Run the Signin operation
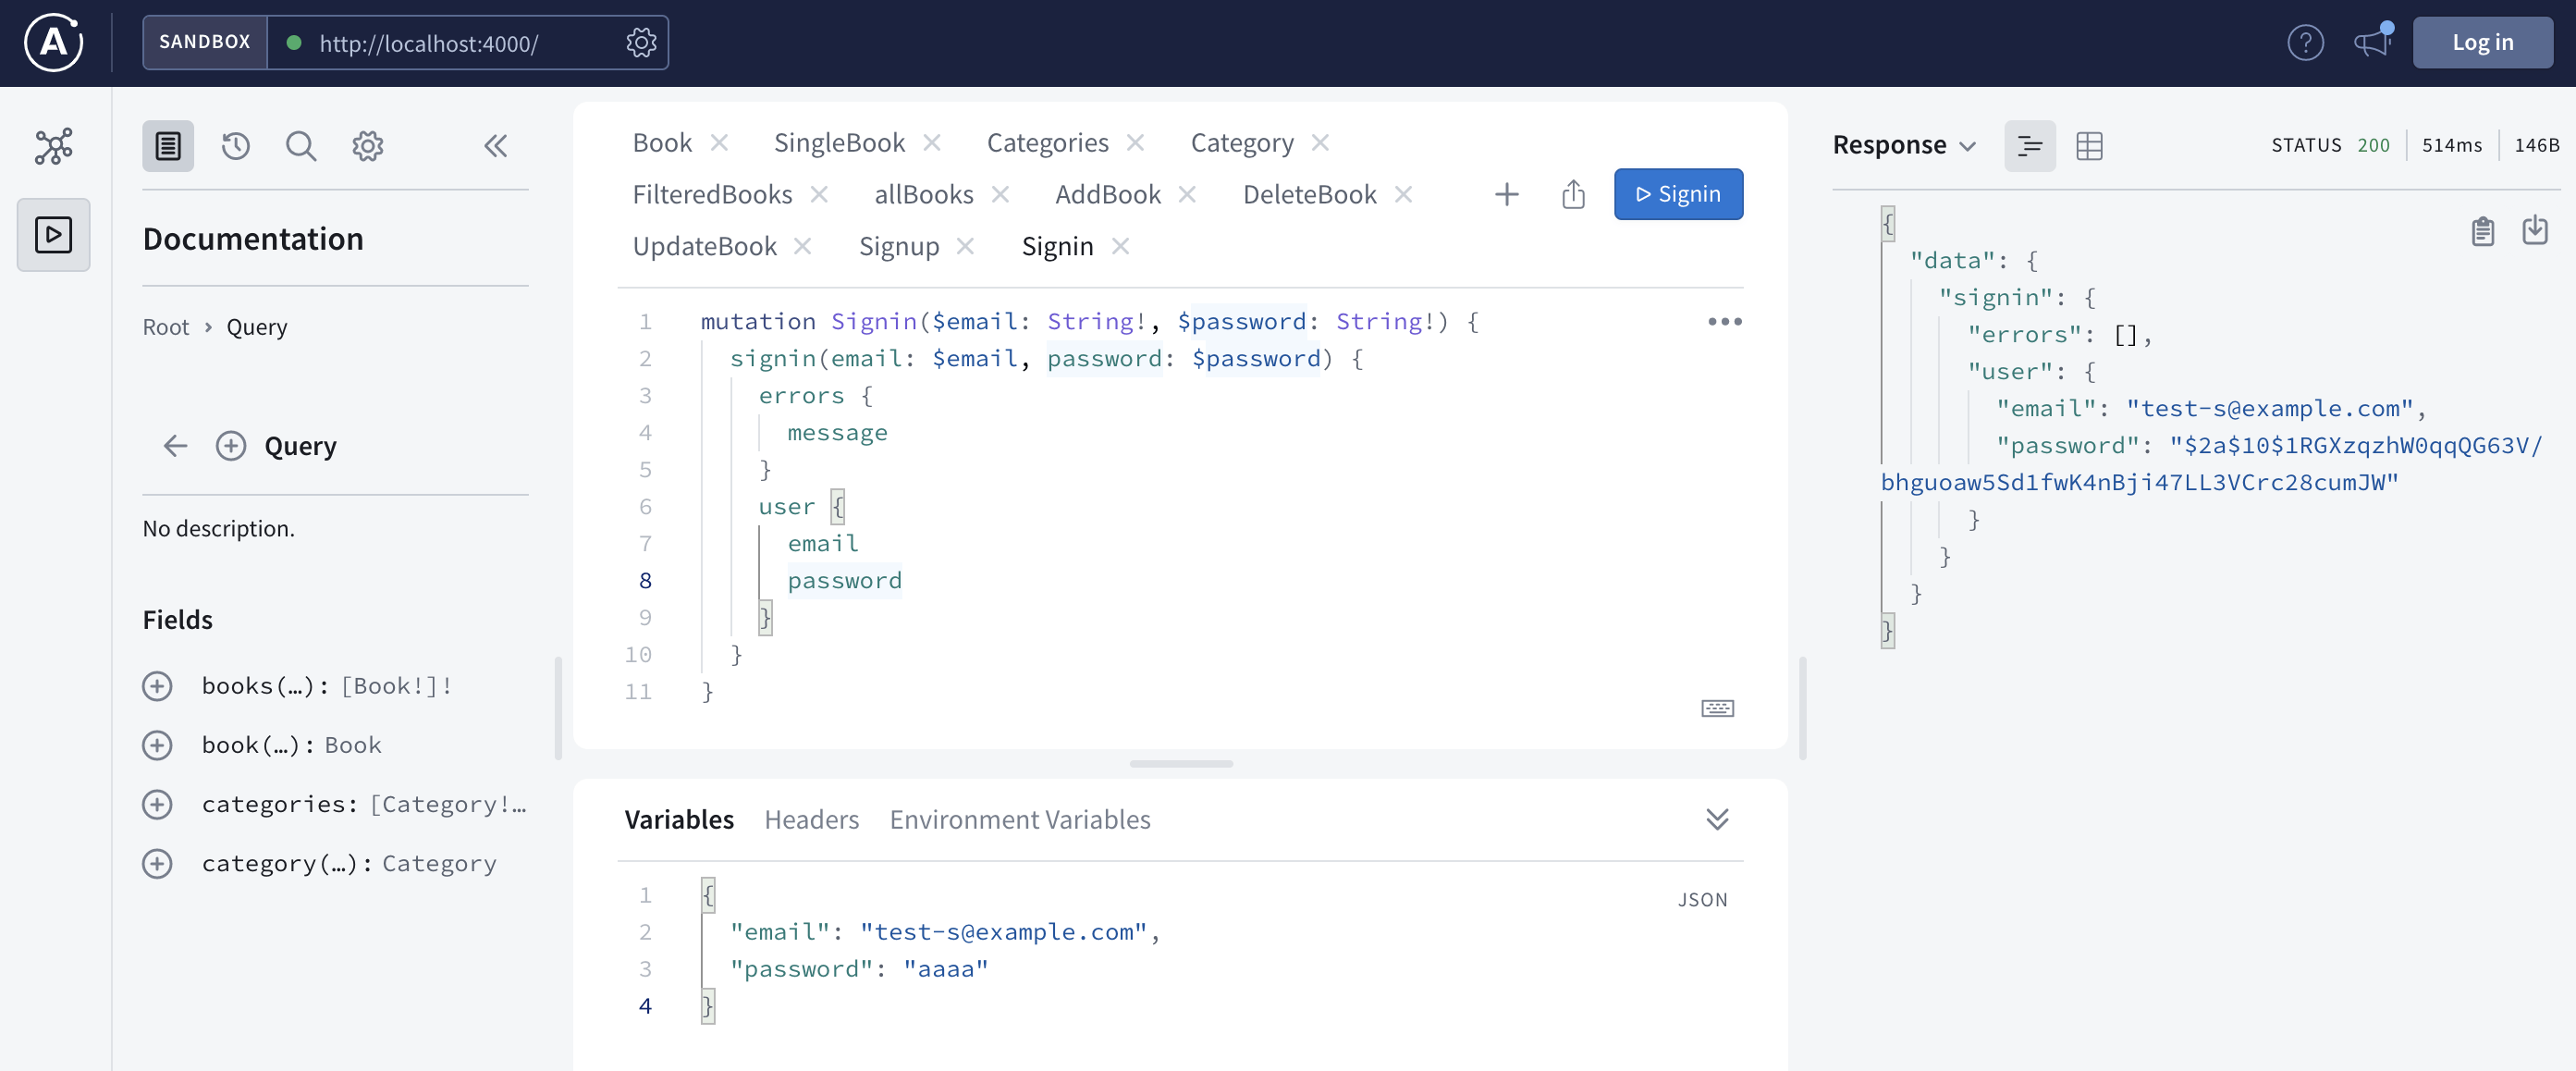Screen dimensions: 2576x1071 click(1678, 194)
